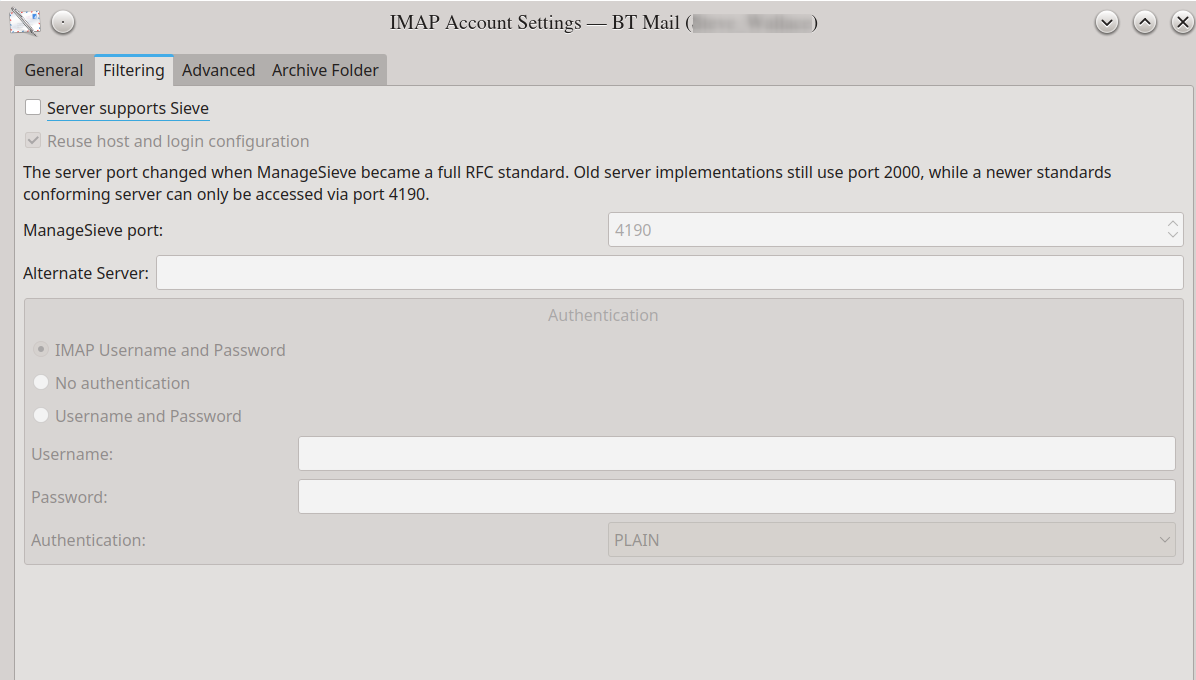
Task: Click the ManageSieve port explanation text
Action: [x=567, y=183]
